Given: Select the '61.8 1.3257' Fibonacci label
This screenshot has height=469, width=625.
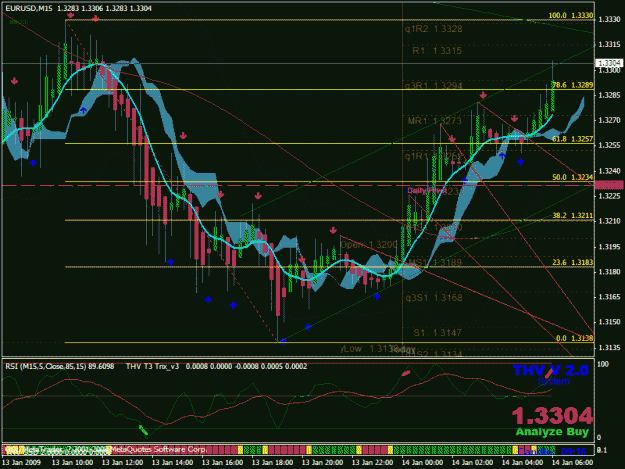Looking at the screenshot, I should coord(573,139).
